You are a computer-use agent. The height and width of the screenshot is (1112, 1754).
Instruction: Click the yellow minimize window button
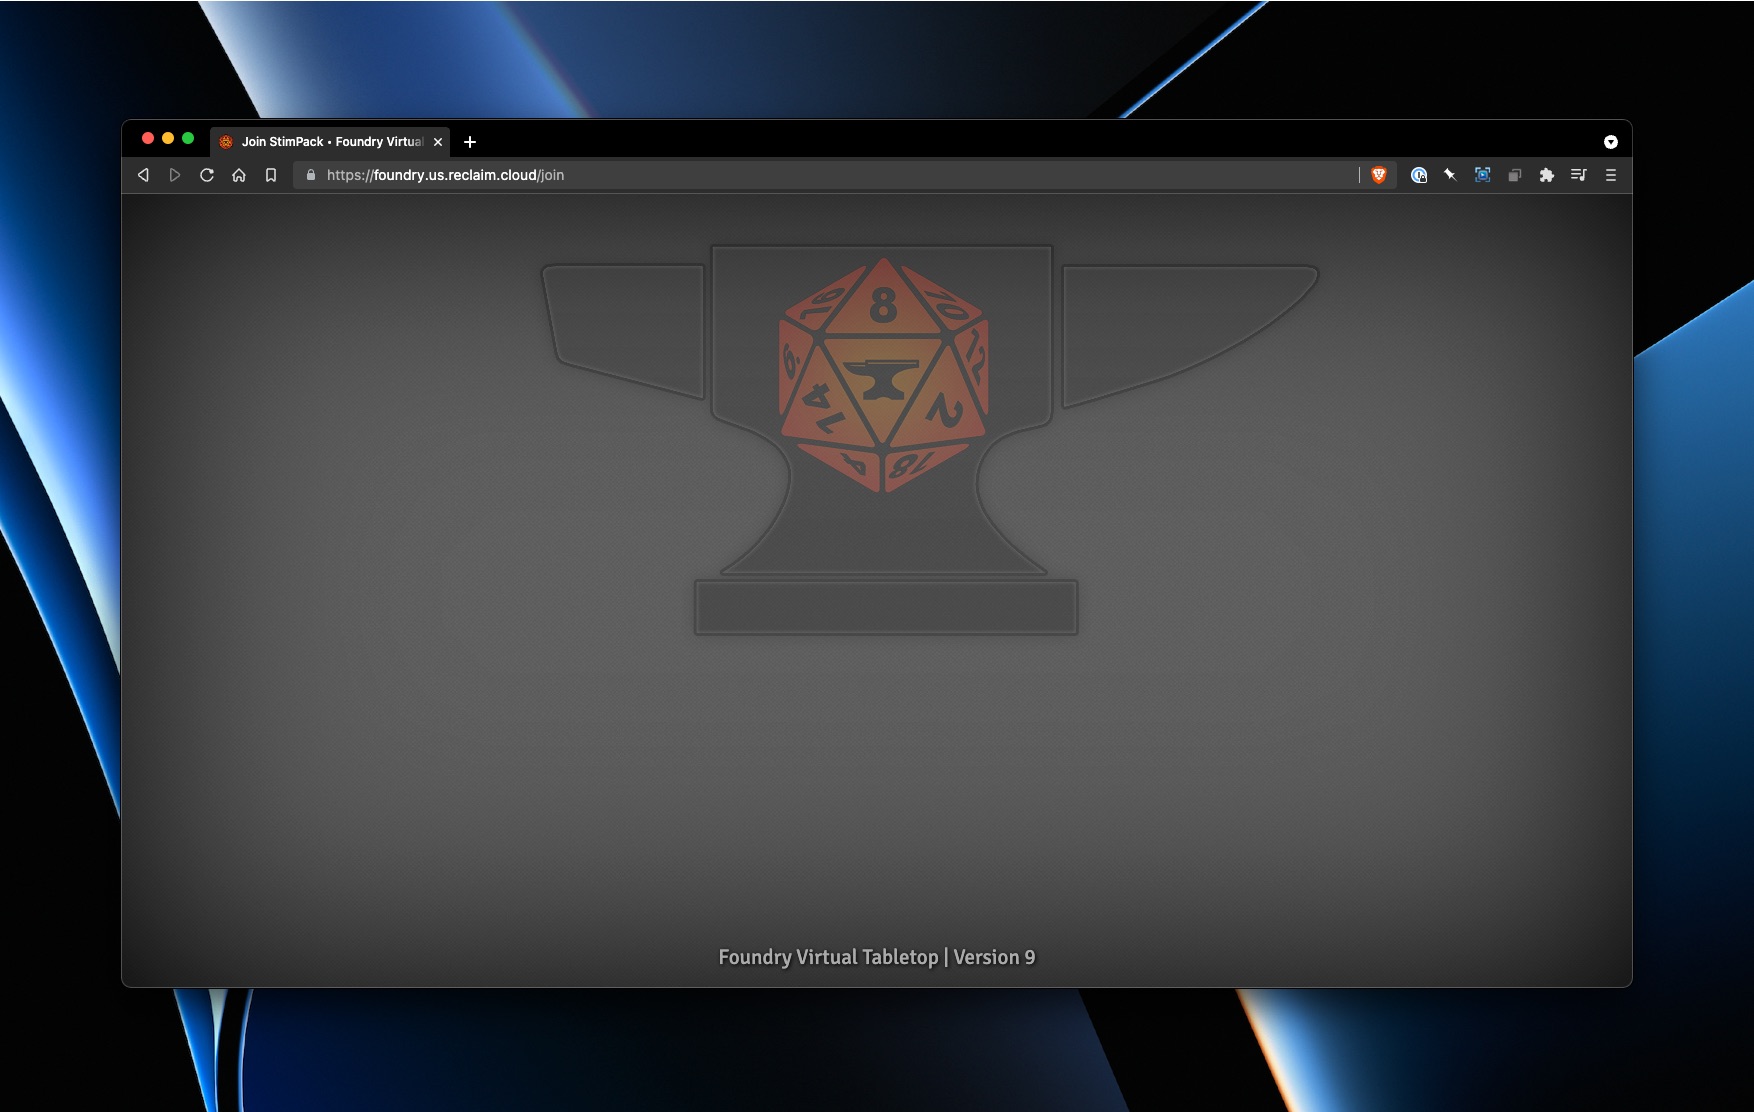coord(168,138)
